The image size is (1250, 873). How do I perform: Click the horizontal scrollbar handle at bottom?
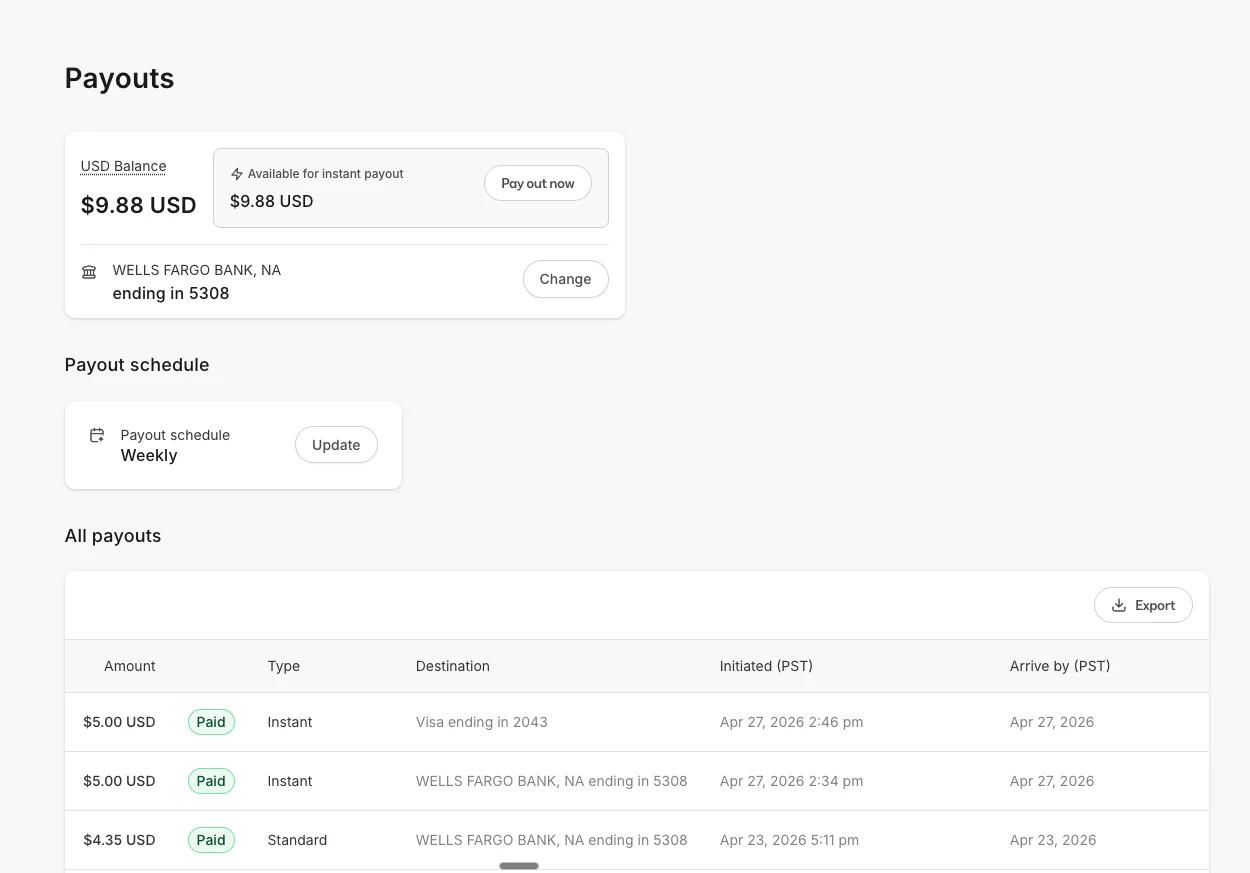519,866
